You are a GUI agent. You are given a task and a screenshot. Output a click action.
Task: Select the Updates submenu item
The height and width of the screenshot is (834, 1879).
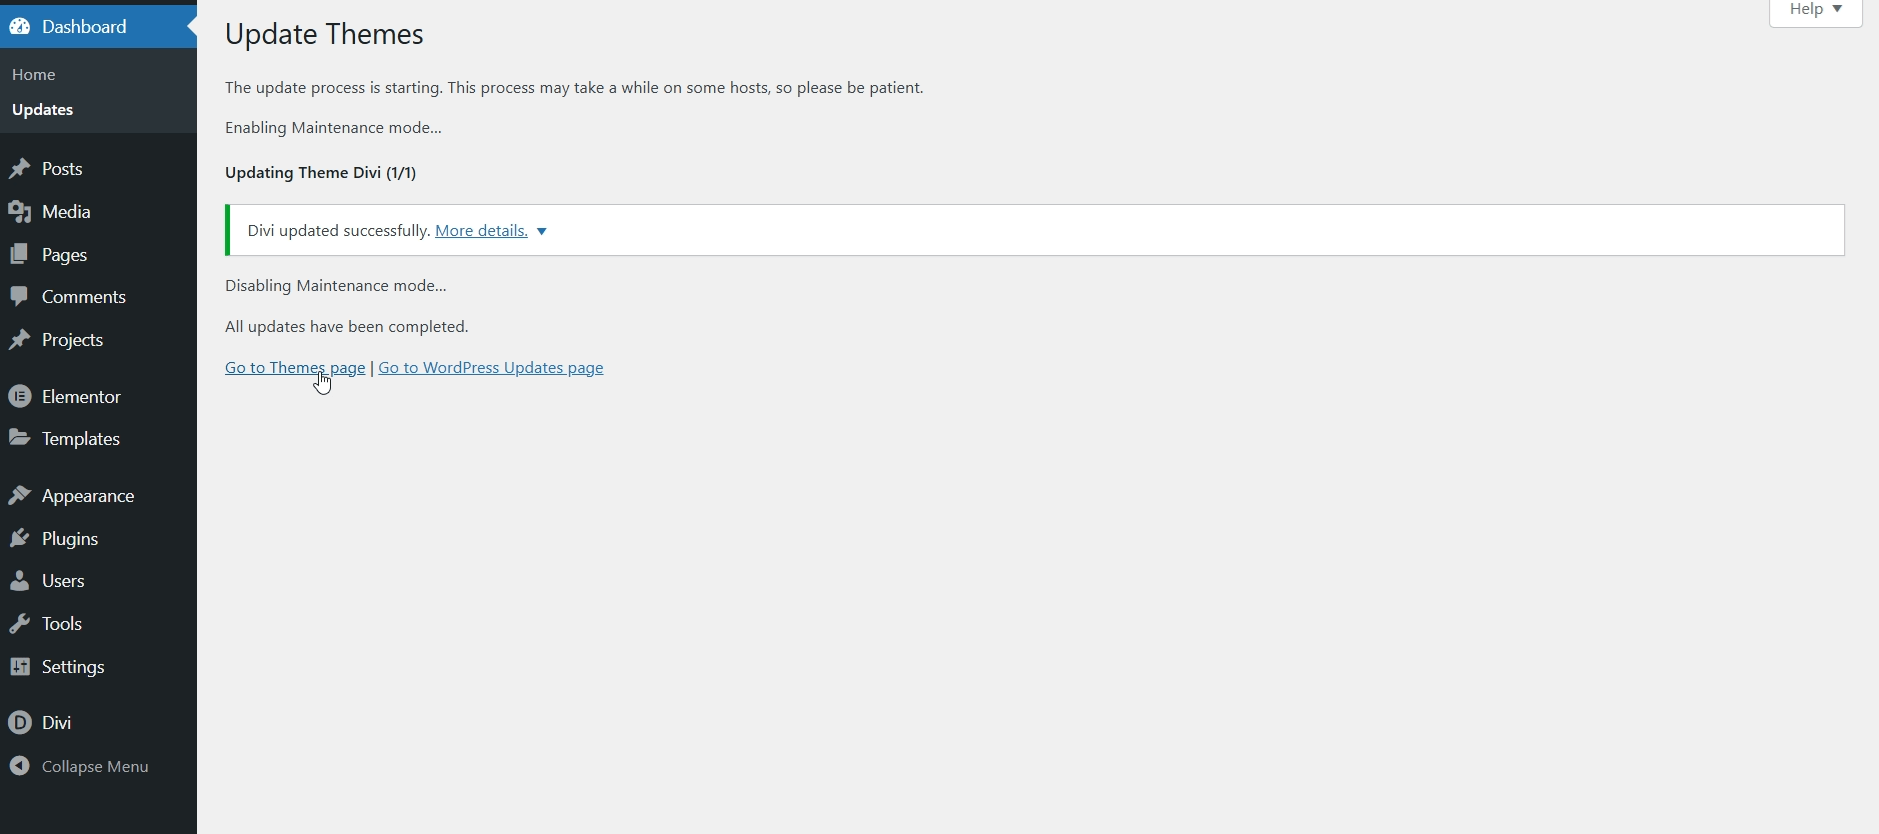(43, 110)
